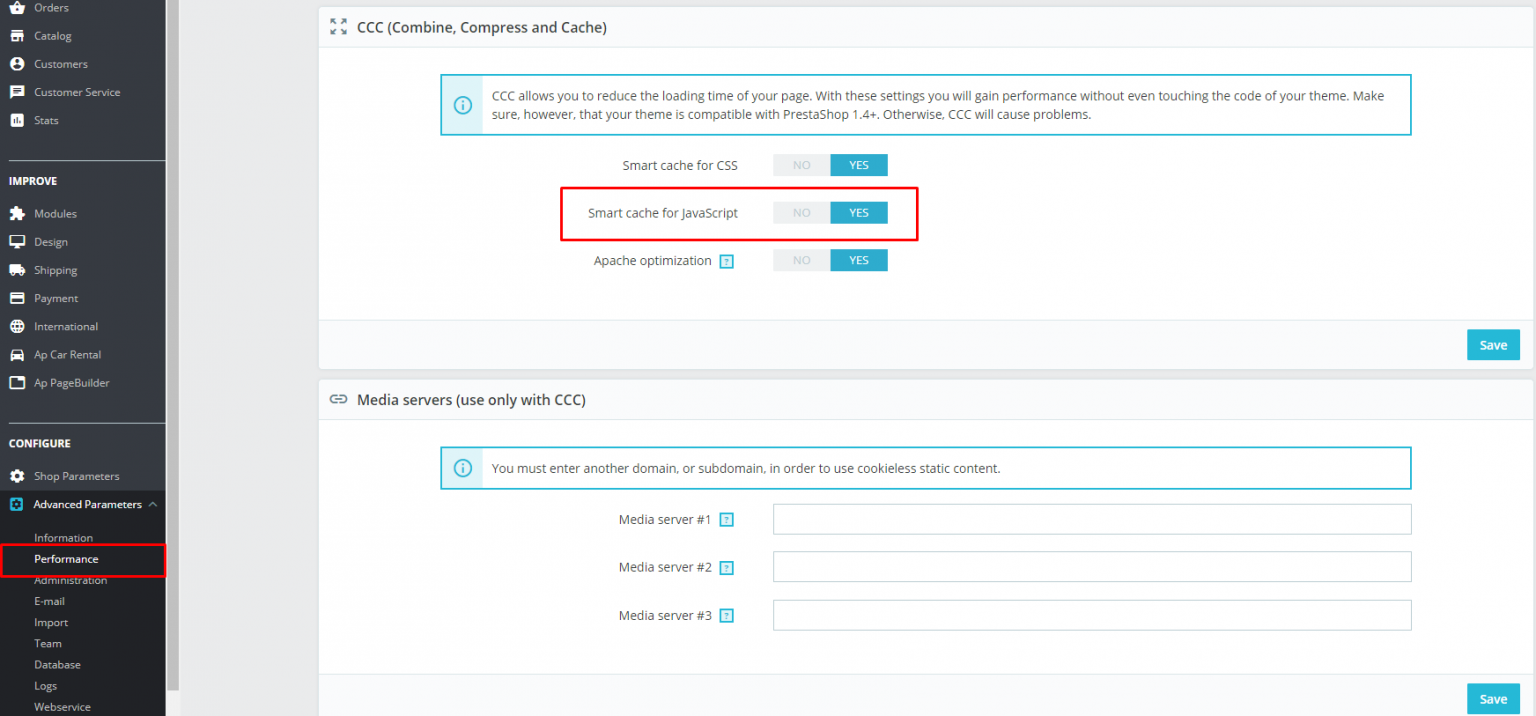Save the Media servers settings

click(1493, 698)
